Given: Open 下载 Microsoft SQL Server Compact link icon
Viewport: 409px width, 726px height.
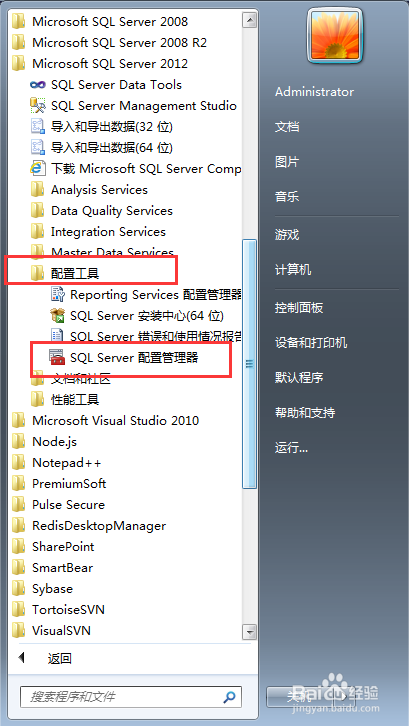Looking at the screenshot, I should (x=37, y=169).
